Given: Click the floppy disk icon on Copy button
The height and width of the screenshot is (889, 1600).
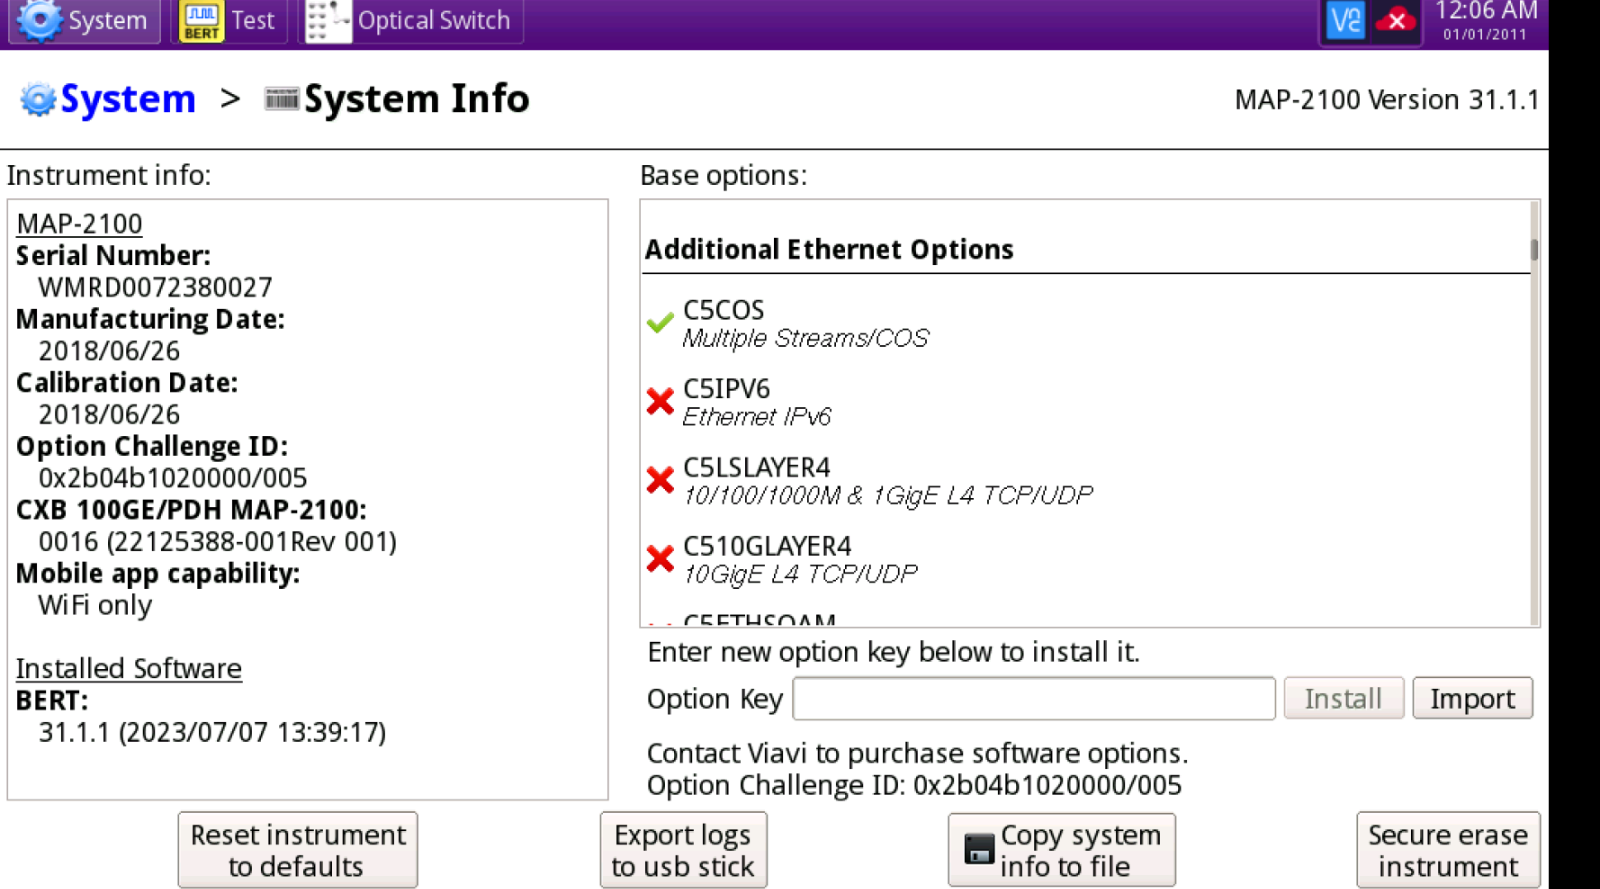Looking at the screenshot, I should pyautogui.click(x=978, y=850).
